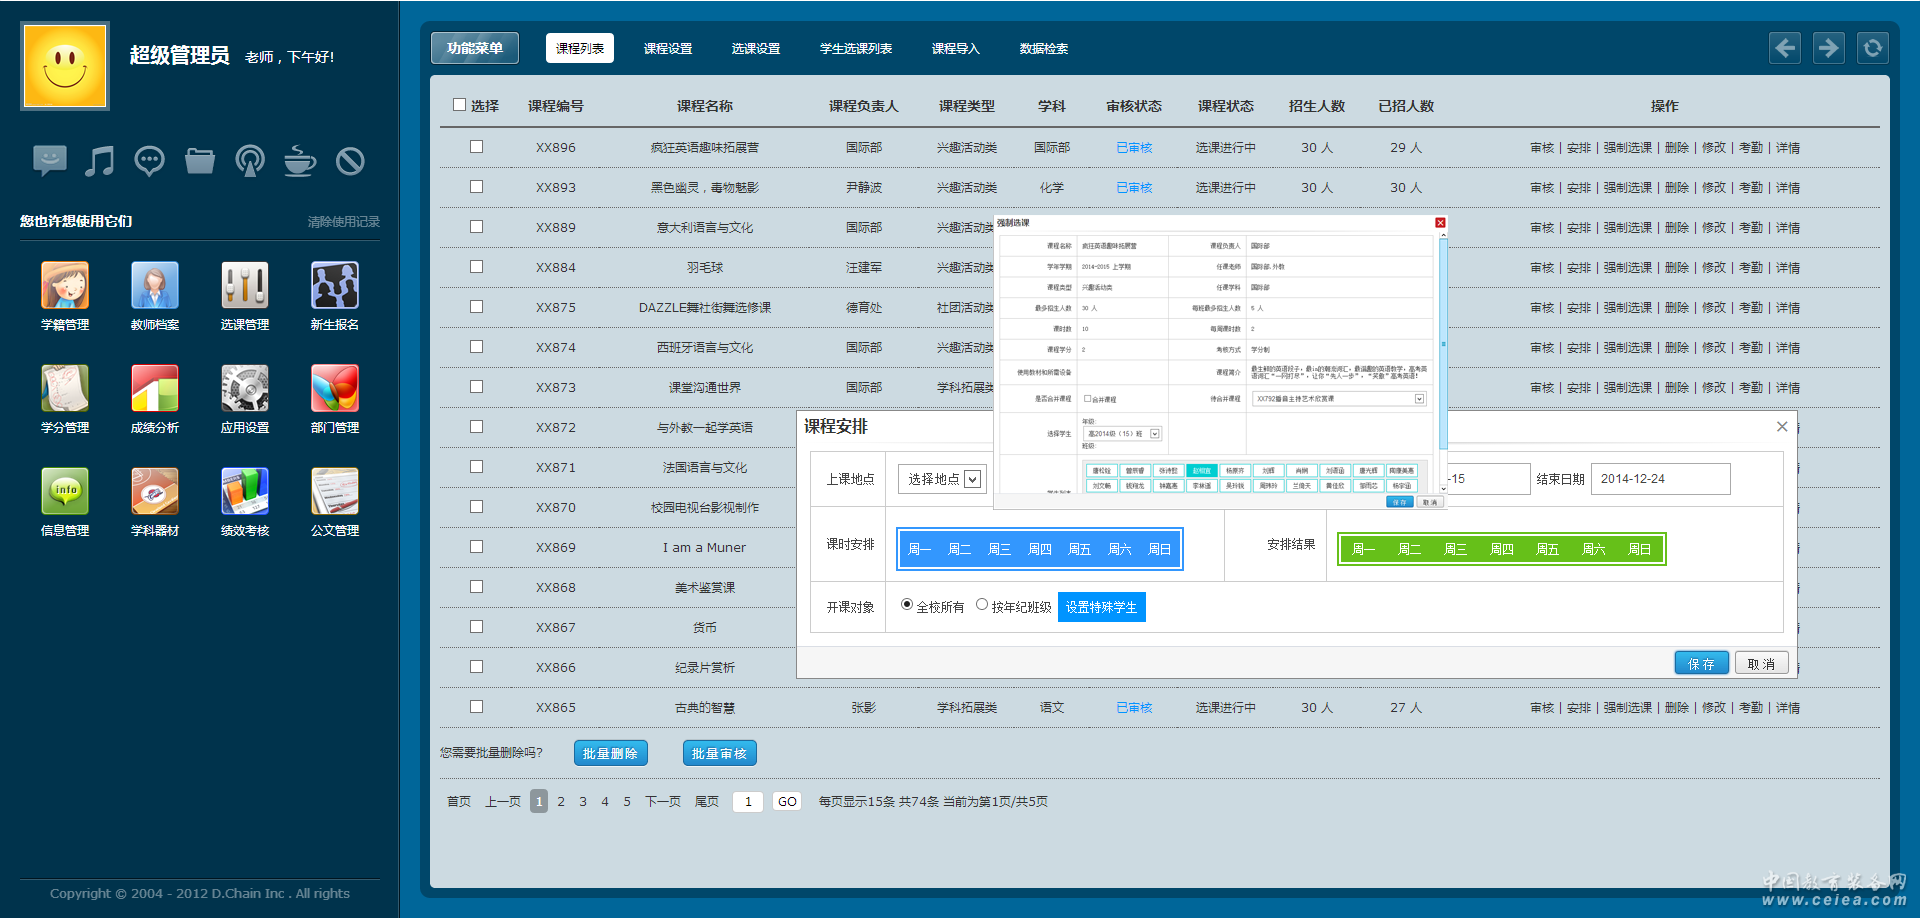Tick the checkbox for course XX896
Screen dimensions: 1920x918
[476, 147]
